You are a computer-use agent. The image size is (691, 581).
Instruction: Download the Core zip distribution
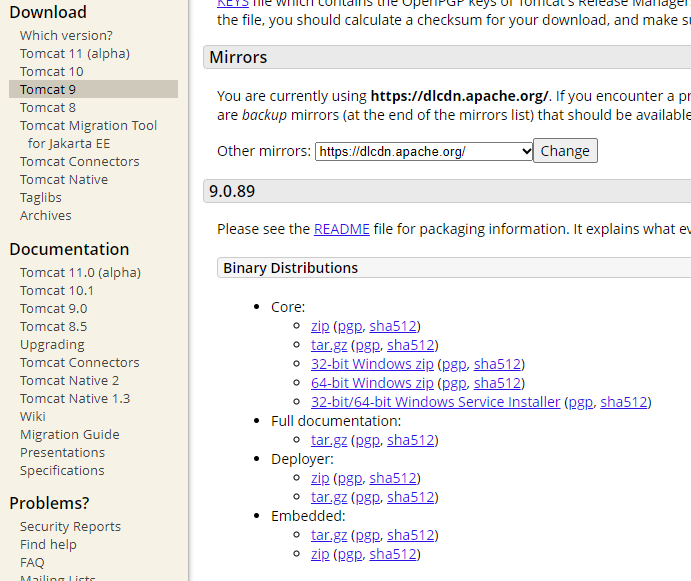(320, 326)
